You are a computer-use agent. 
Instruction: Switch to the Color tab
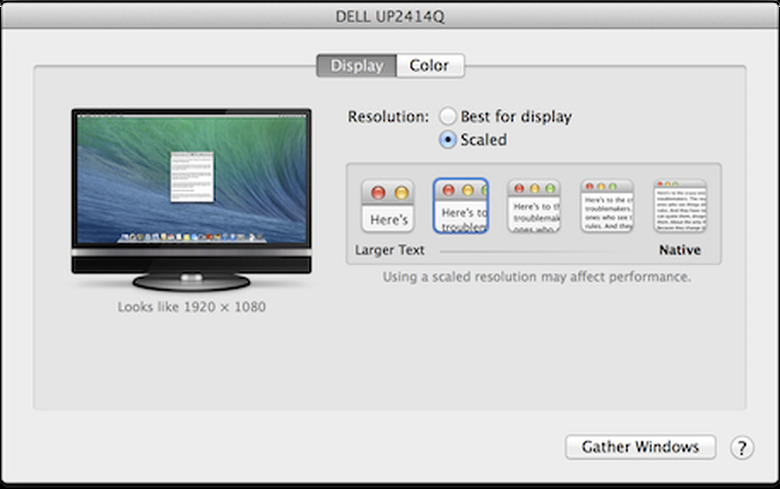pyautogui.click(x=430, y=66)
